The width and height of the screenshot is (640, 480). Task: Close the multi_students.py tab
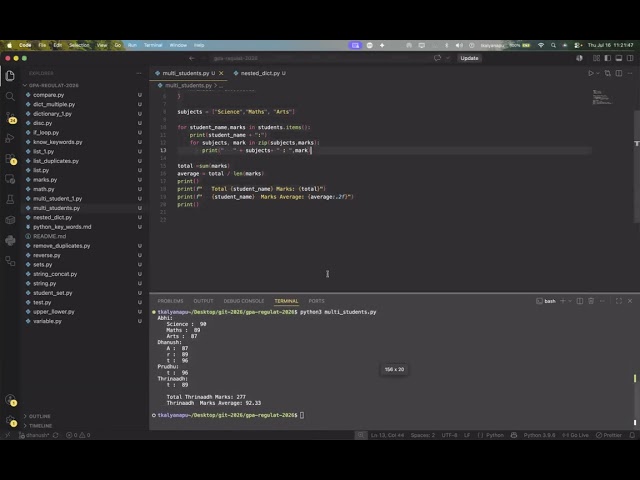click(x=221, y=73)
